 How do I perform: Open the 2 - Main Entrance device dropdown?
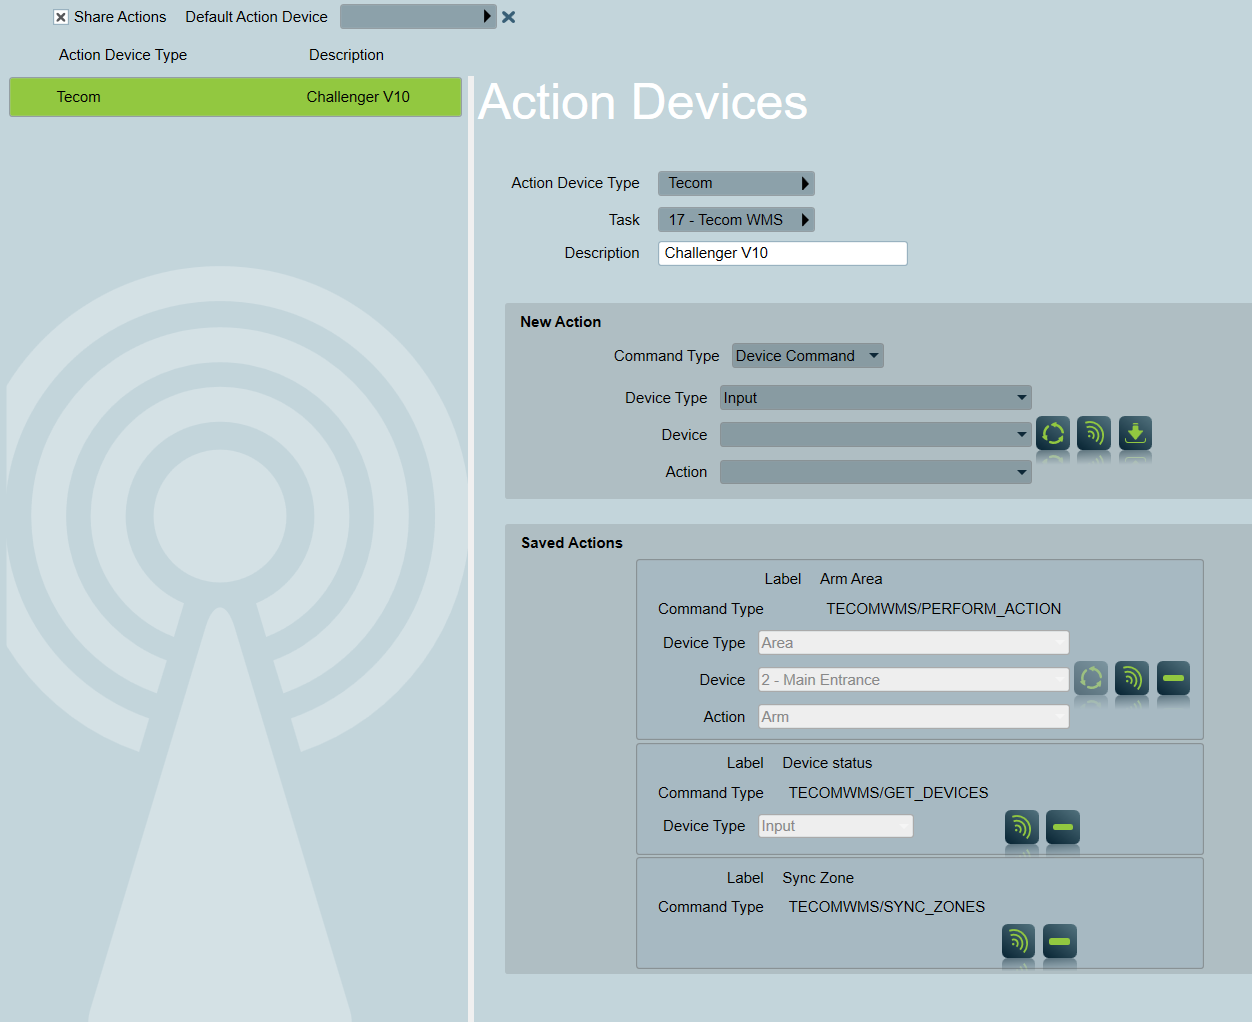(x=914, y=680)
